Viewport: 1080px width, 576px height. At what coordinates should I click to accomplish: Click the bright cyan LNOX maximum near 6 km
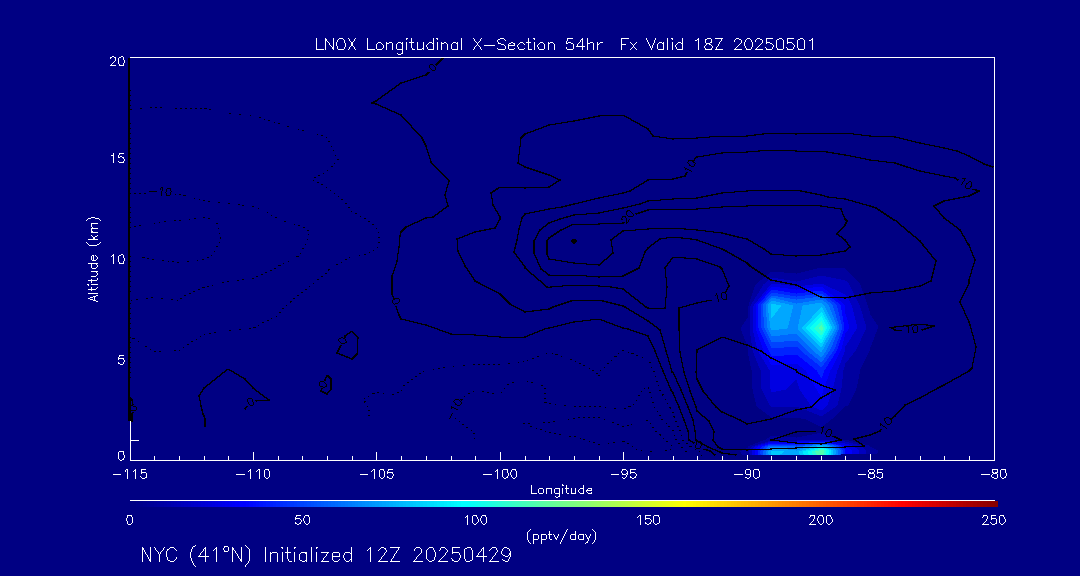821,328
